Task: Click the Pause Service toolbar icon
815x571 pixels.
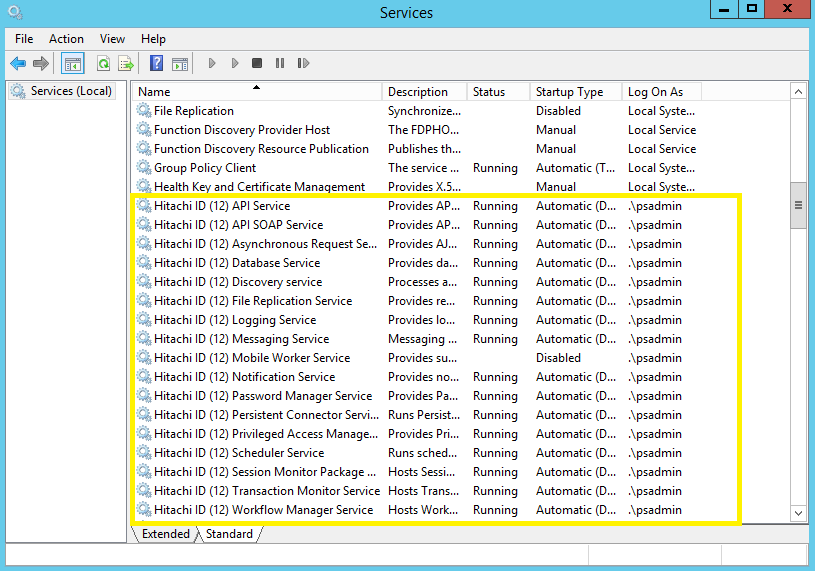Action: pos(279,63)
